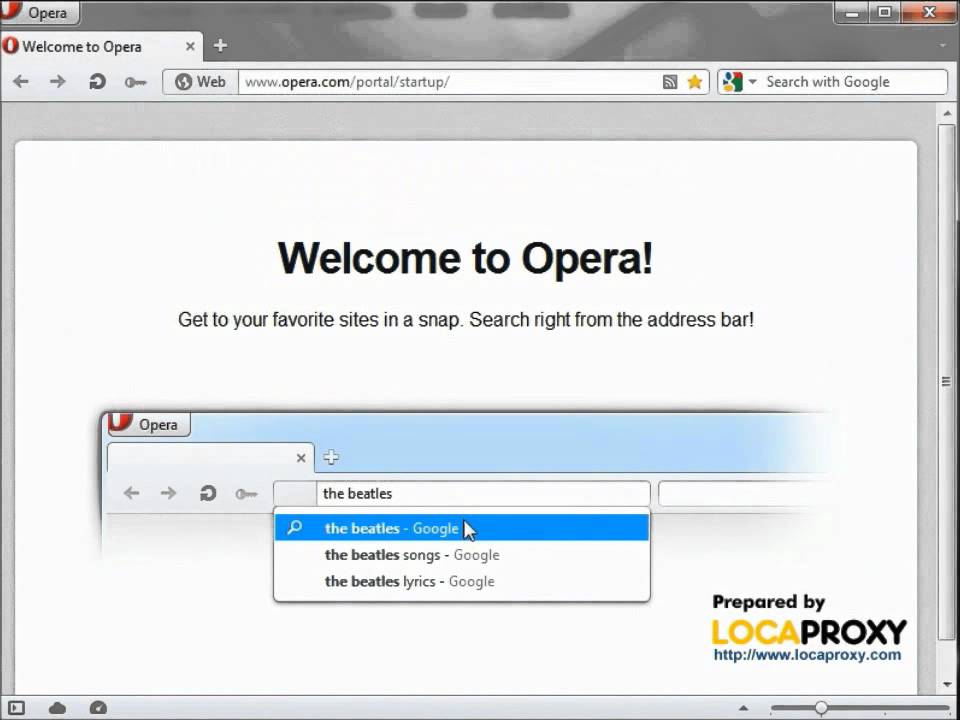This screenshot has width=960, height=720.
Task: Click the Google search engine icon
Action: pyautogui.click(x=732, y=81)
